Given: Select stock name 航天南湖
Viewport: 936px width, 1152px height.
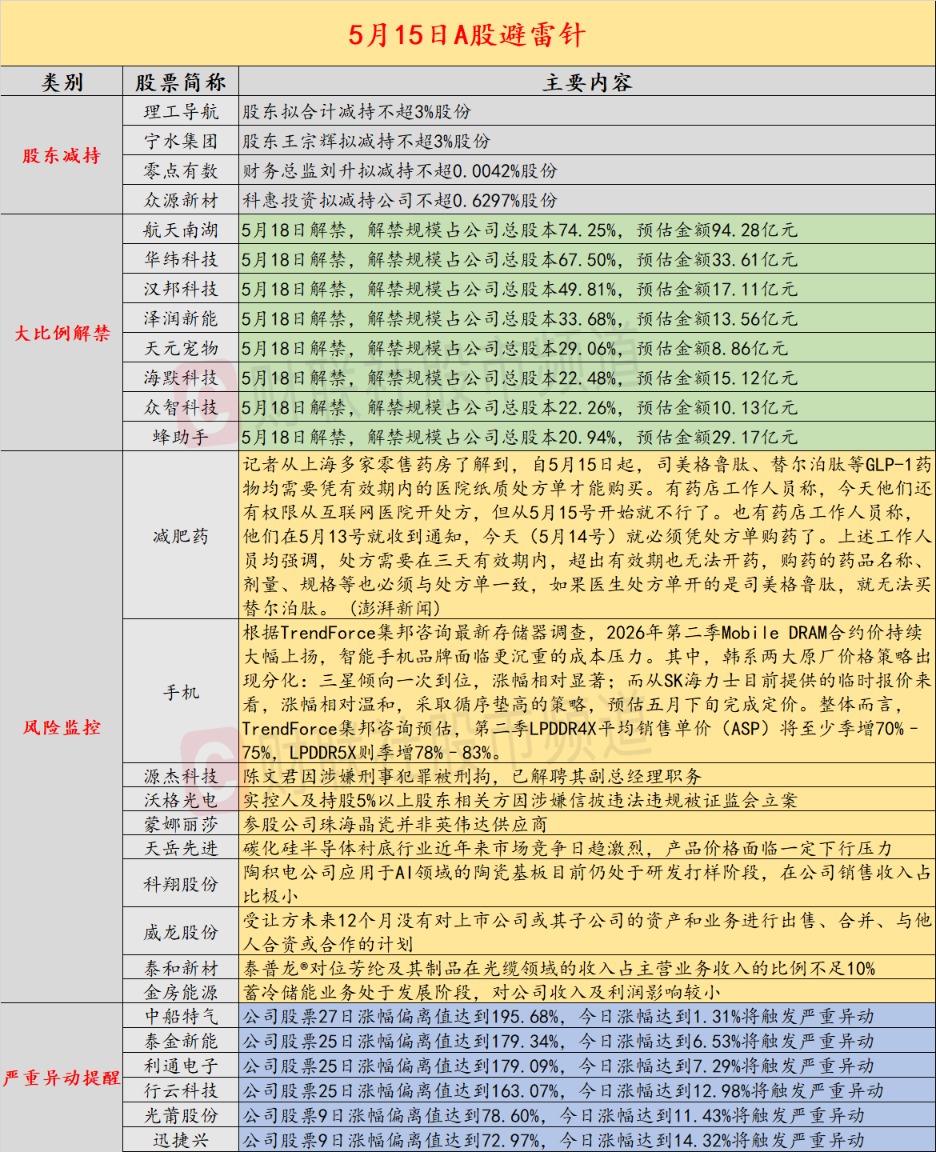Looking at the screenshot, I should tap(181, 230).
